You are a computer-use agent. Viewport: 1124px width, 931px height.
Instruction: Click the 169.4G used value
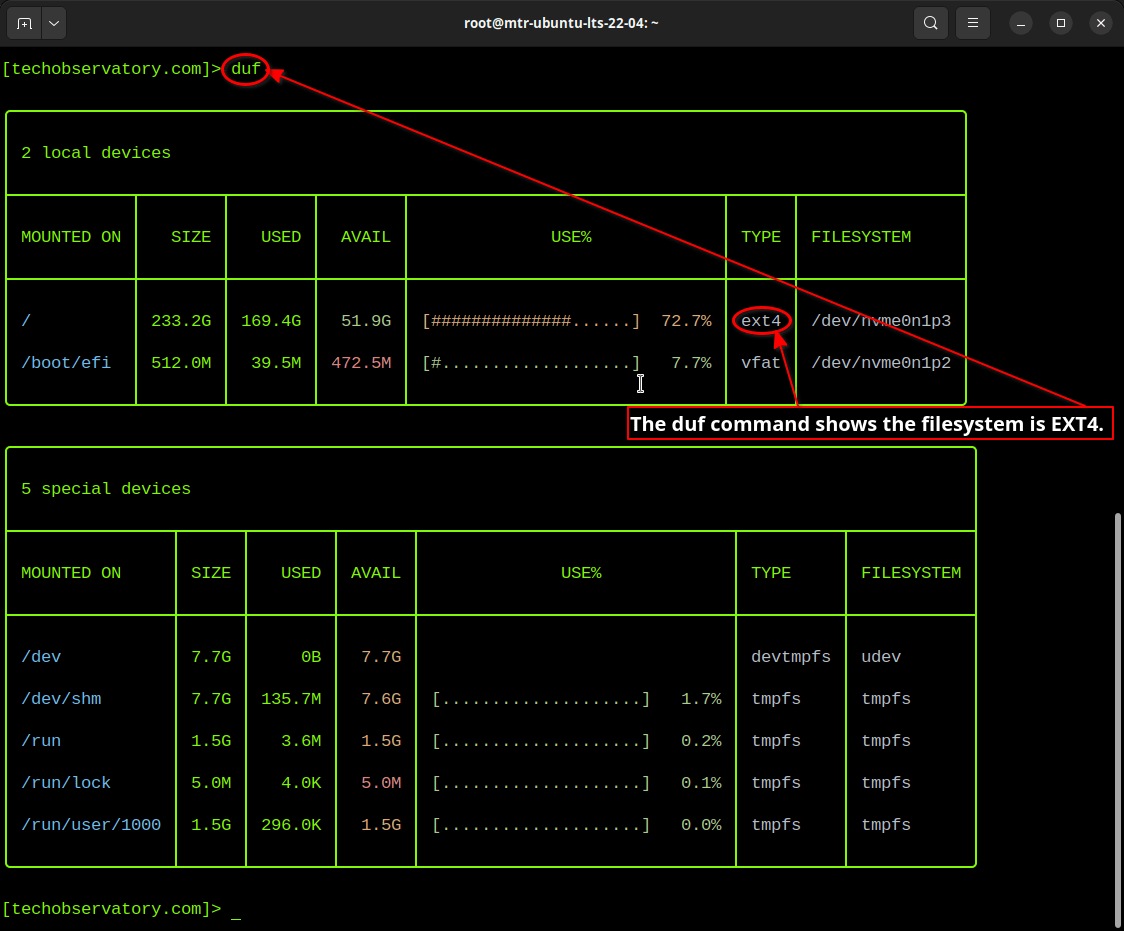[x=271, y=321]
